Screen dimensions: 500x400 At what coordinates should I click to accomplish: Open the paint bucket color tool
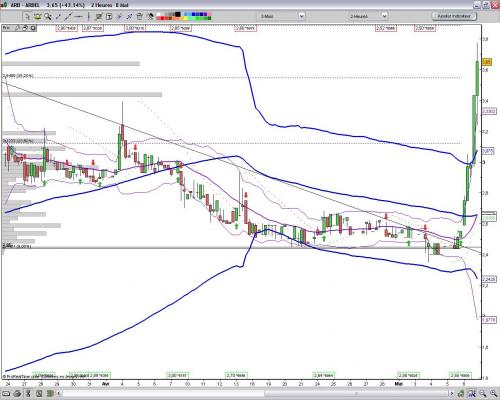(x=150, y=16)
